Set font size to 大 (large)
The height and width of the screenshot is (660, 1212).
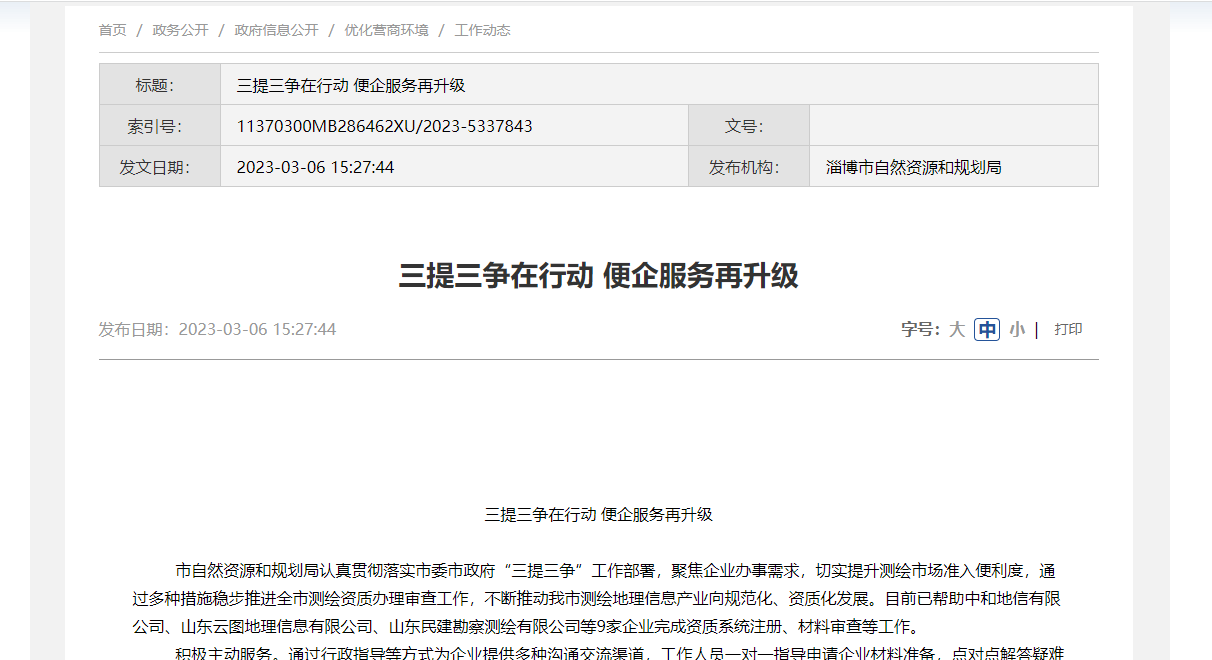[x=956, y=329]
